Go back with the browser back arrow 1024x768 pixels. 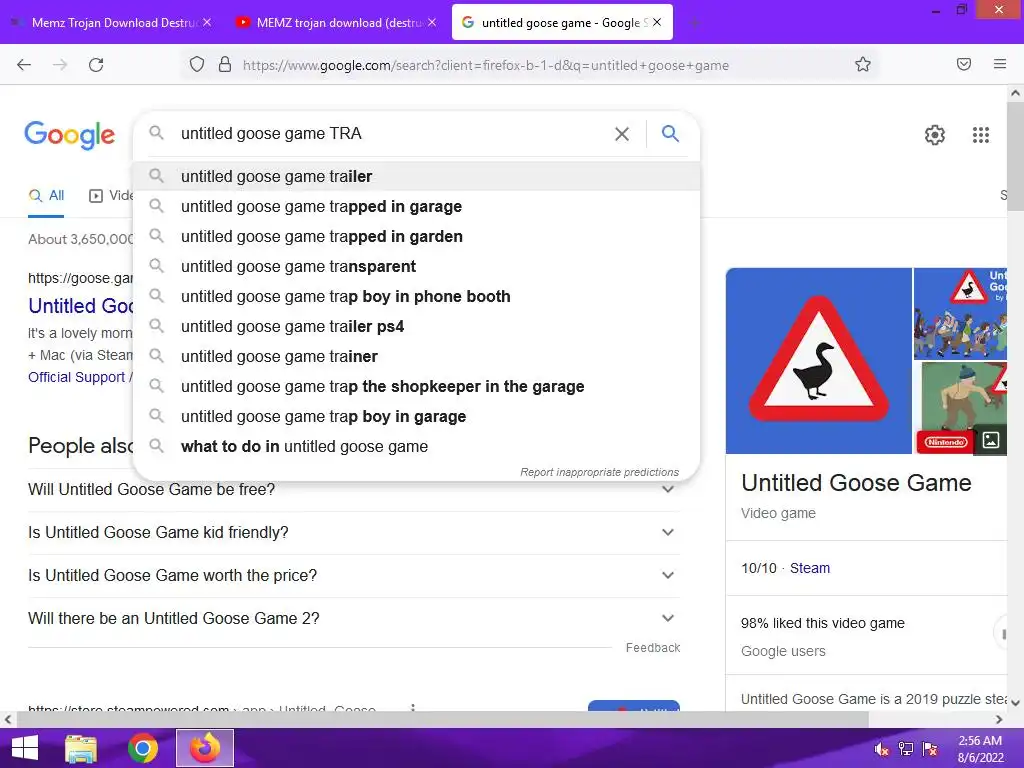click(24, 65)
